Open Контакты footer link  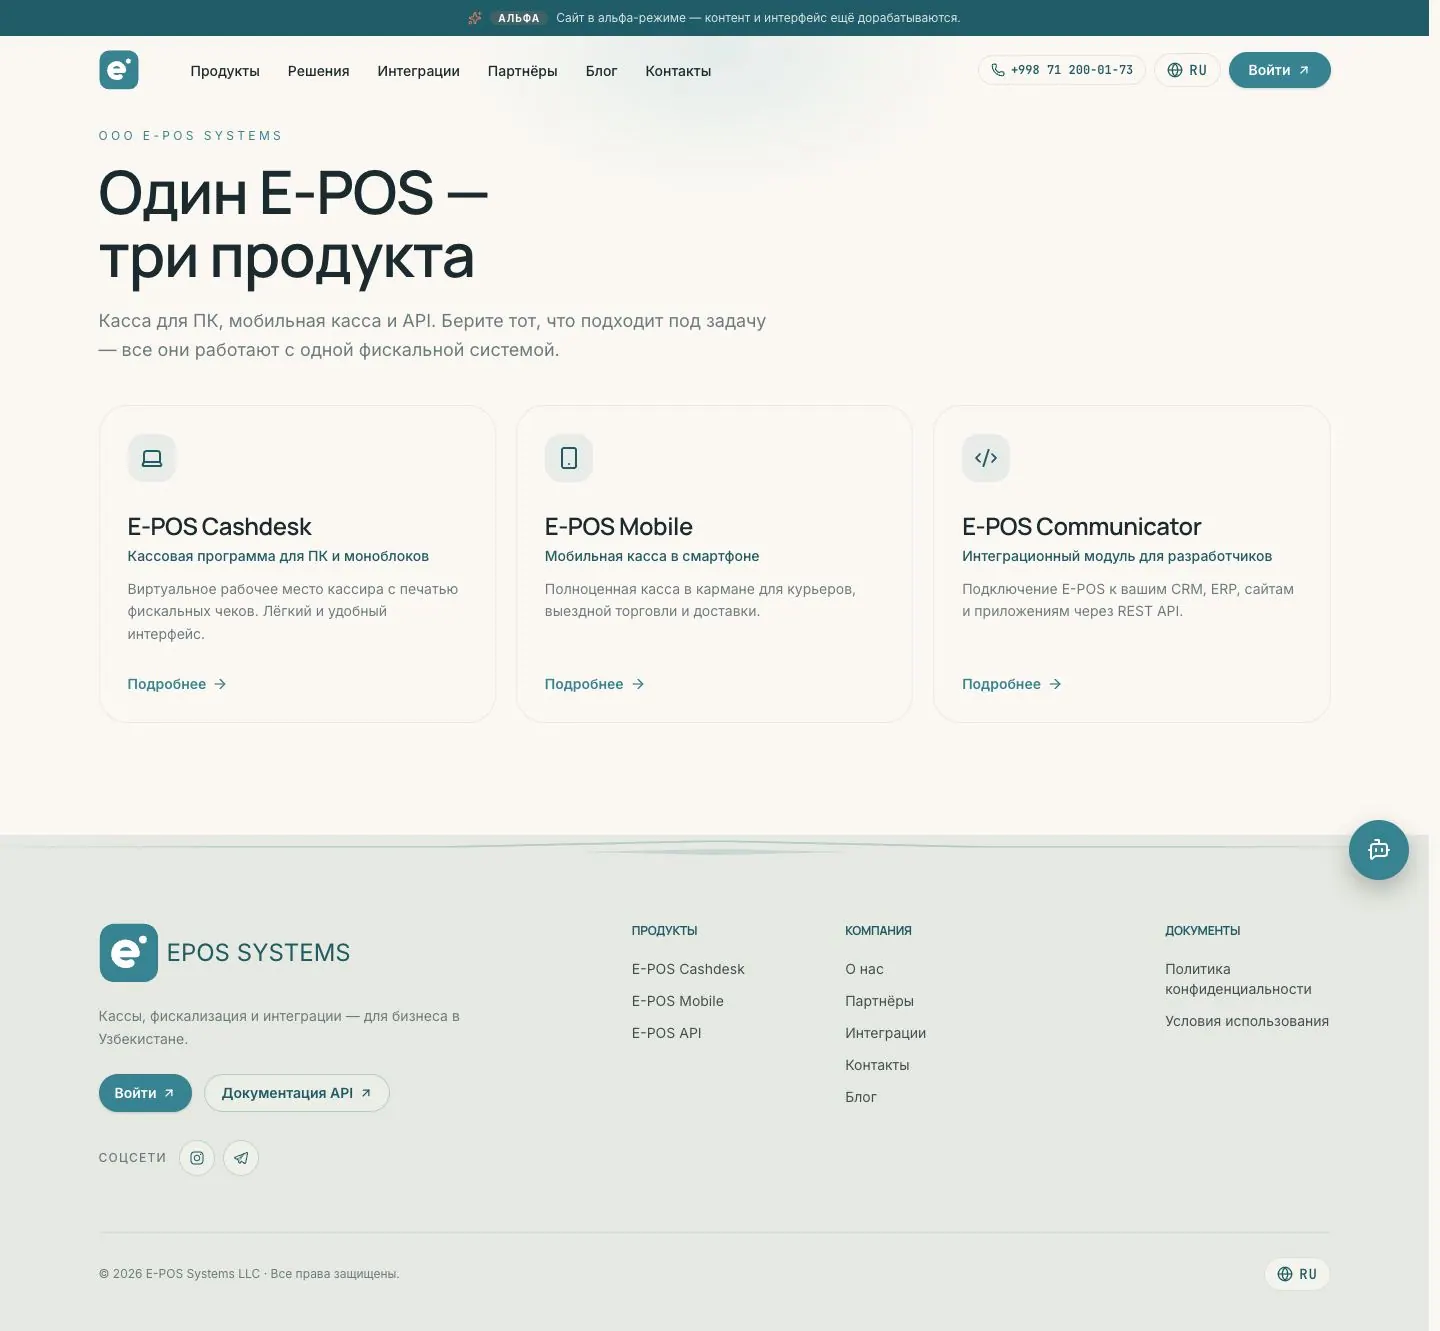coord(877,1065)
